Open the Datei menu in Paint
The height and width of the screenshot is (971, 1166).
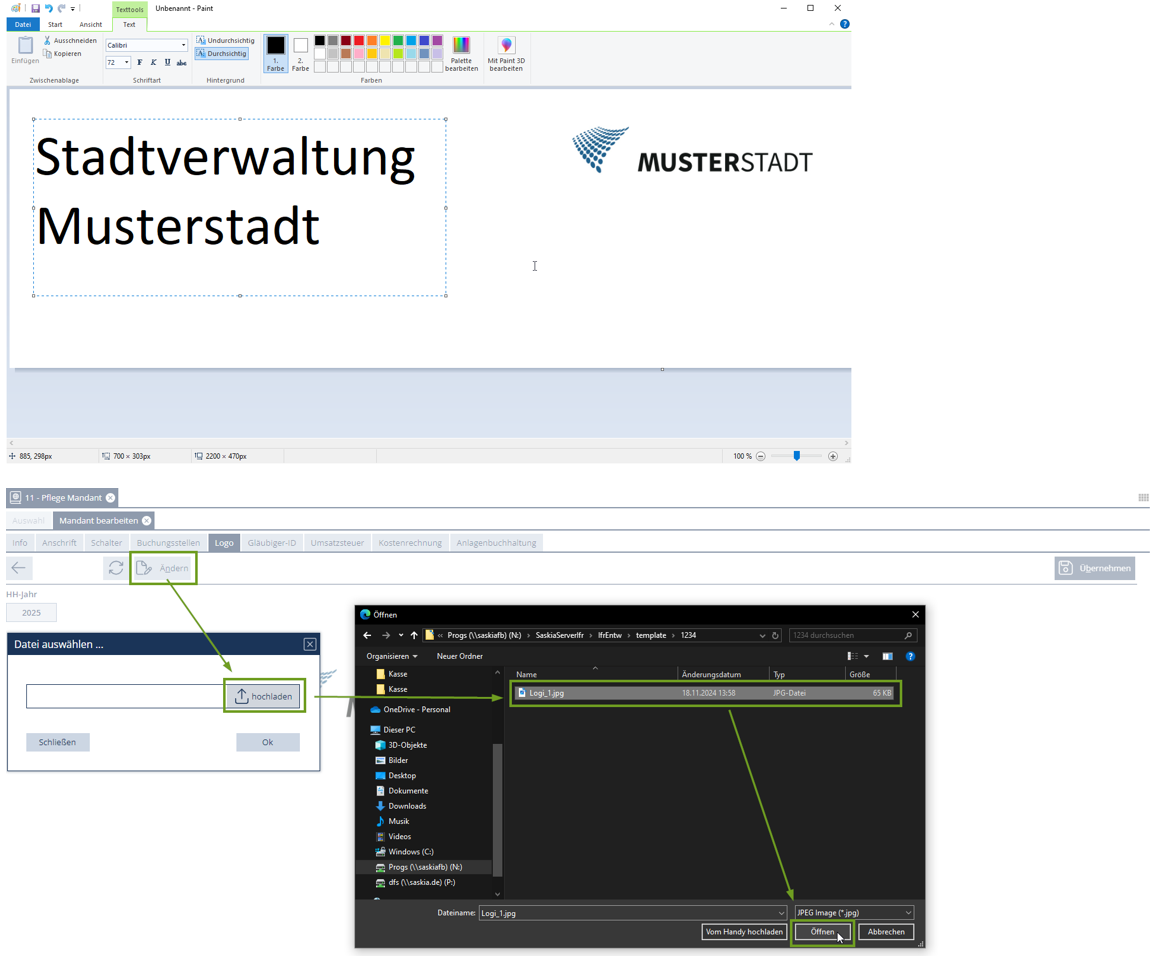(x=22, y=24)
